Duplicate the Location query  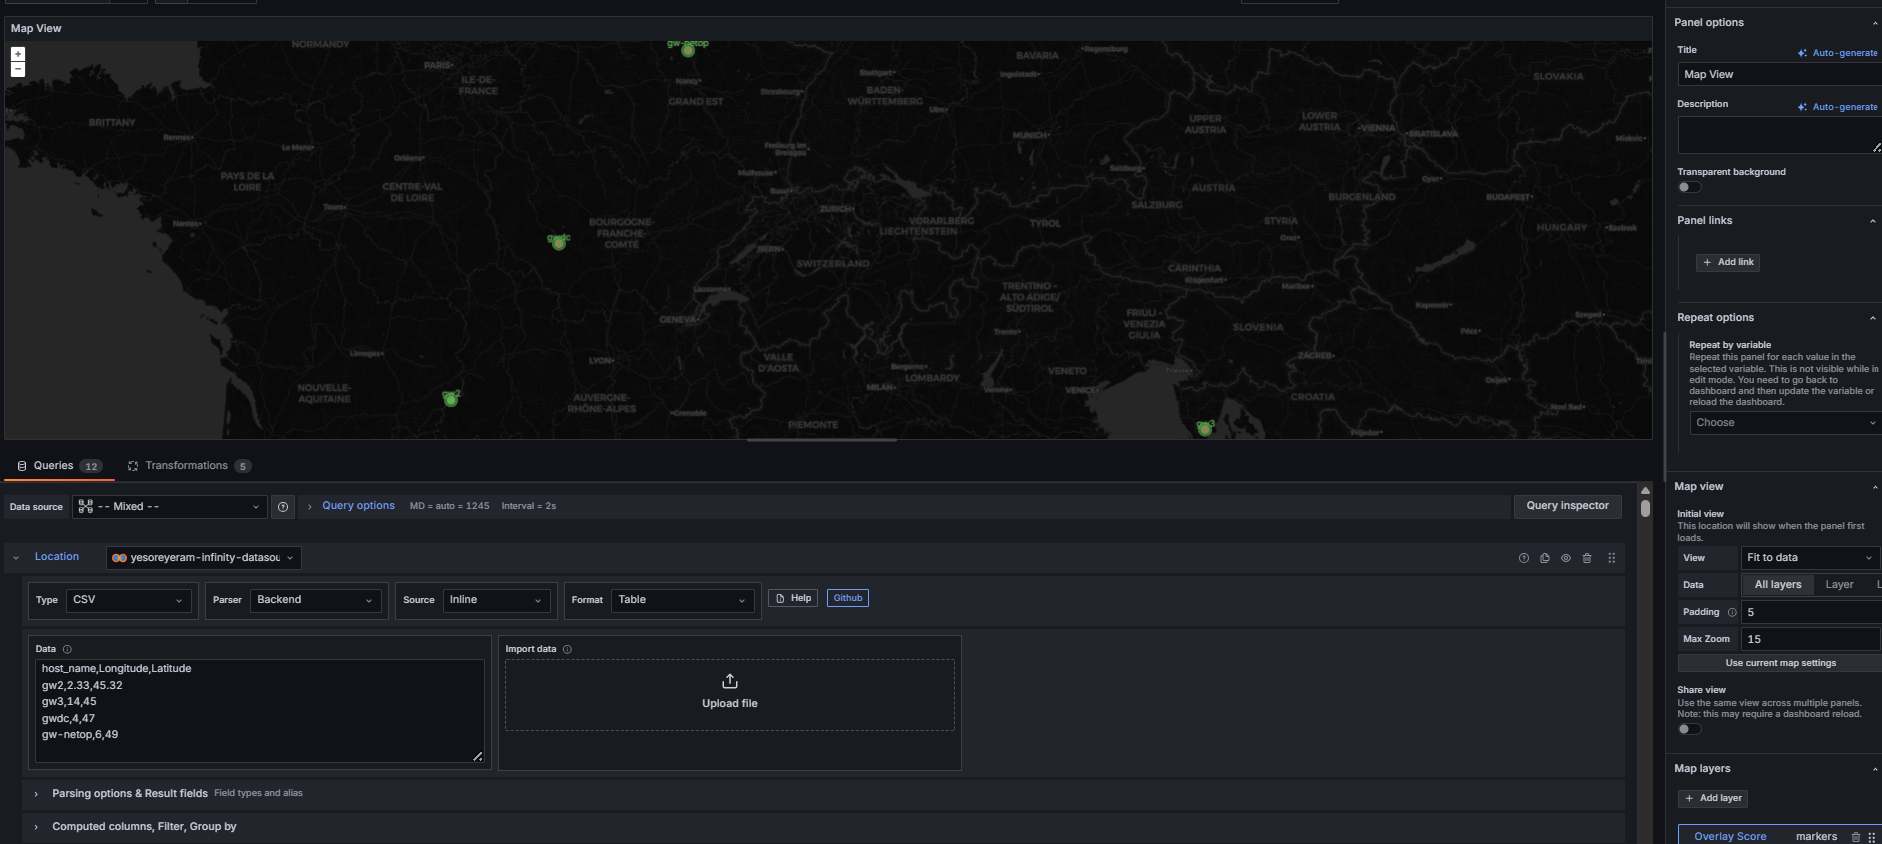tap(1545, 558)
